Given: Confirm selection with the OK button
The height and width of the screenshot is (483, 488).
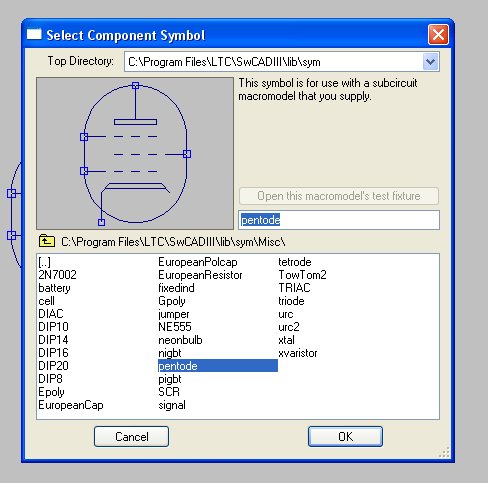Looking at the screenshot, I should (x=345, y=436).
